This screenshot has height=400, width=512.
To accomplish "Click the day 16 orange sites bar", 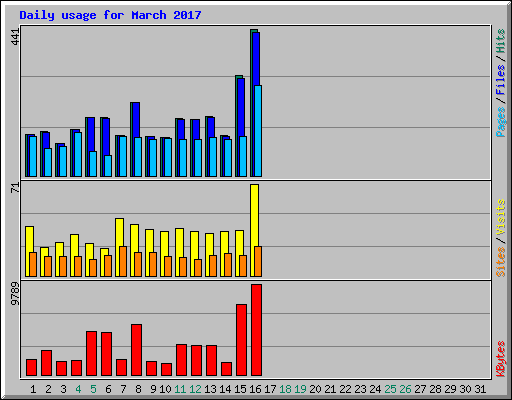I will [258, 262].
